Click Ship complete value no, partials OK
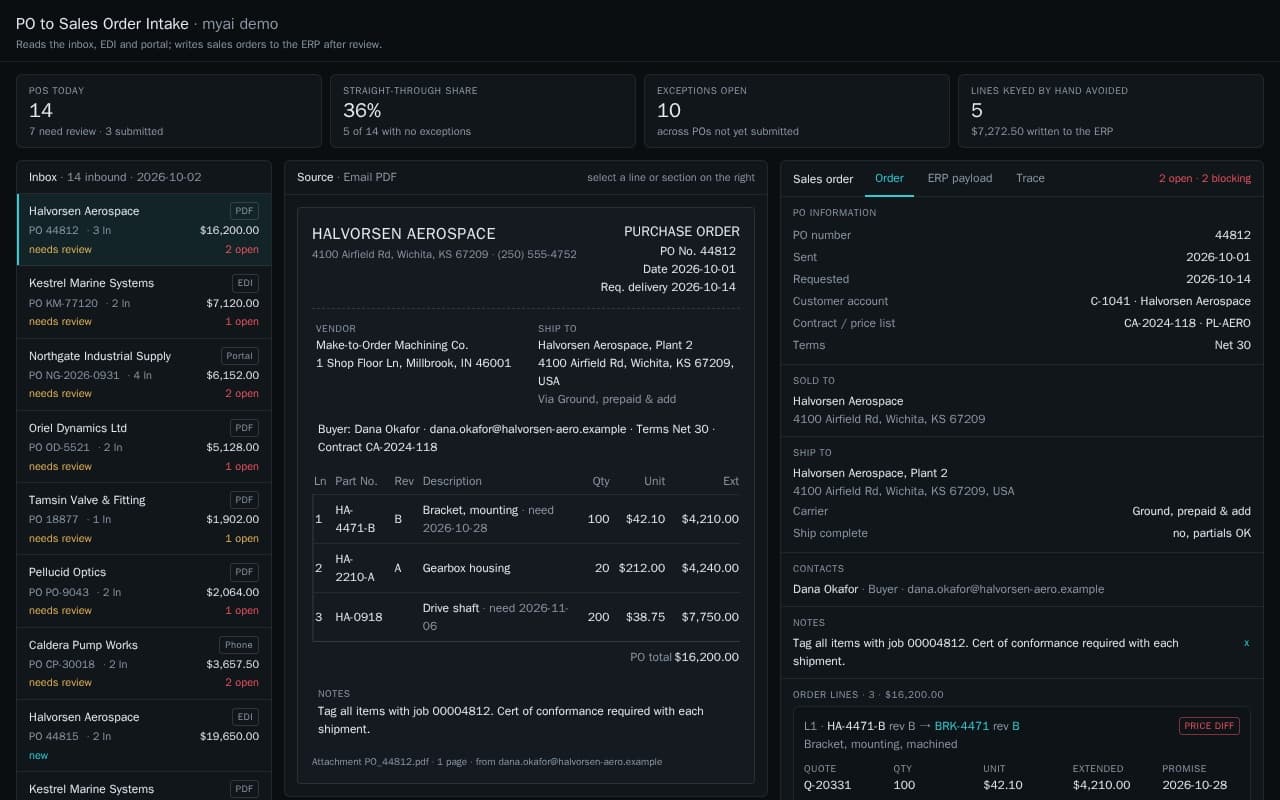This screenshot has width=1280, height=800. pyautogui.click(x=1212, y=533)
